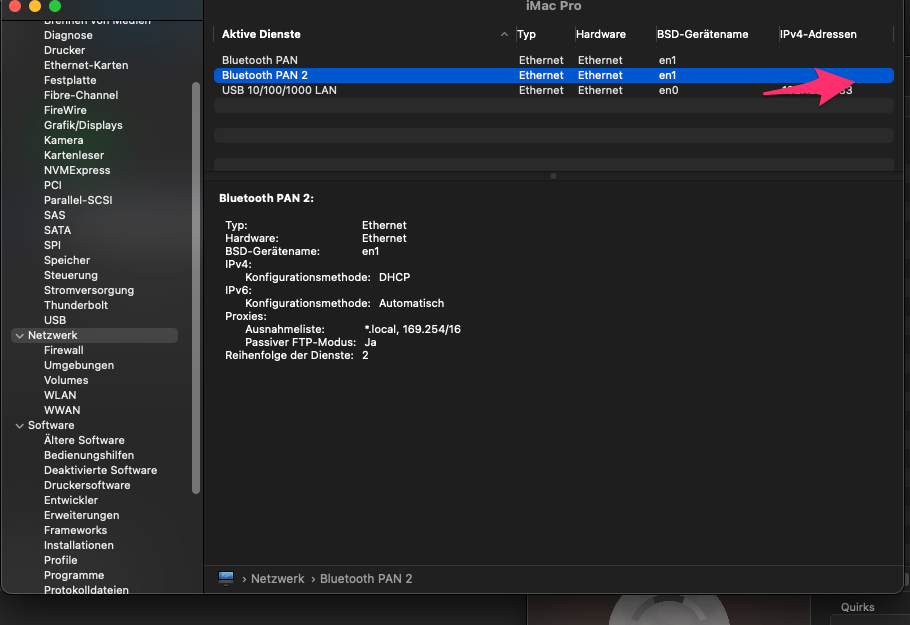Open Erweiterungen under Software
Image resolution: width=910 pixels, height=625 pixels.
click(81, 515)
